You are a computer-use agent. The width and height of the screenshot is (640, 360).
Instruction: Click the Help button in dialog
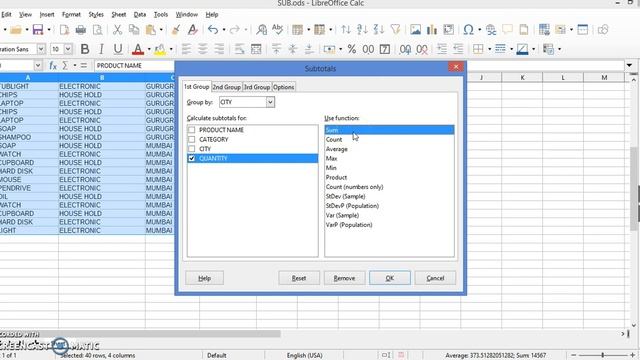pos(204,278)
